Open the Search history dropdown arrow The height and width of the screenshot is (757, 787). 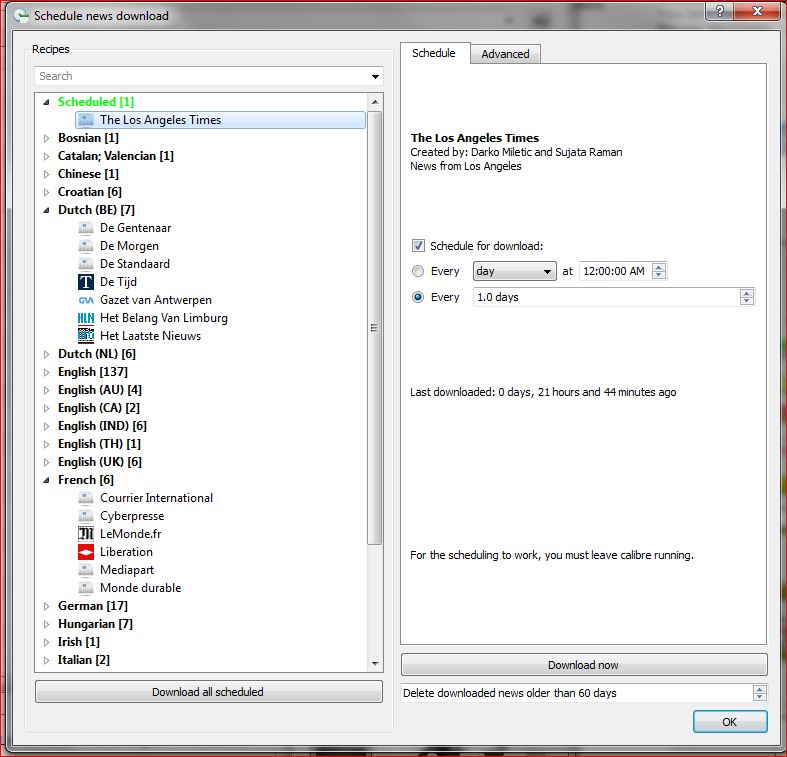375,76
